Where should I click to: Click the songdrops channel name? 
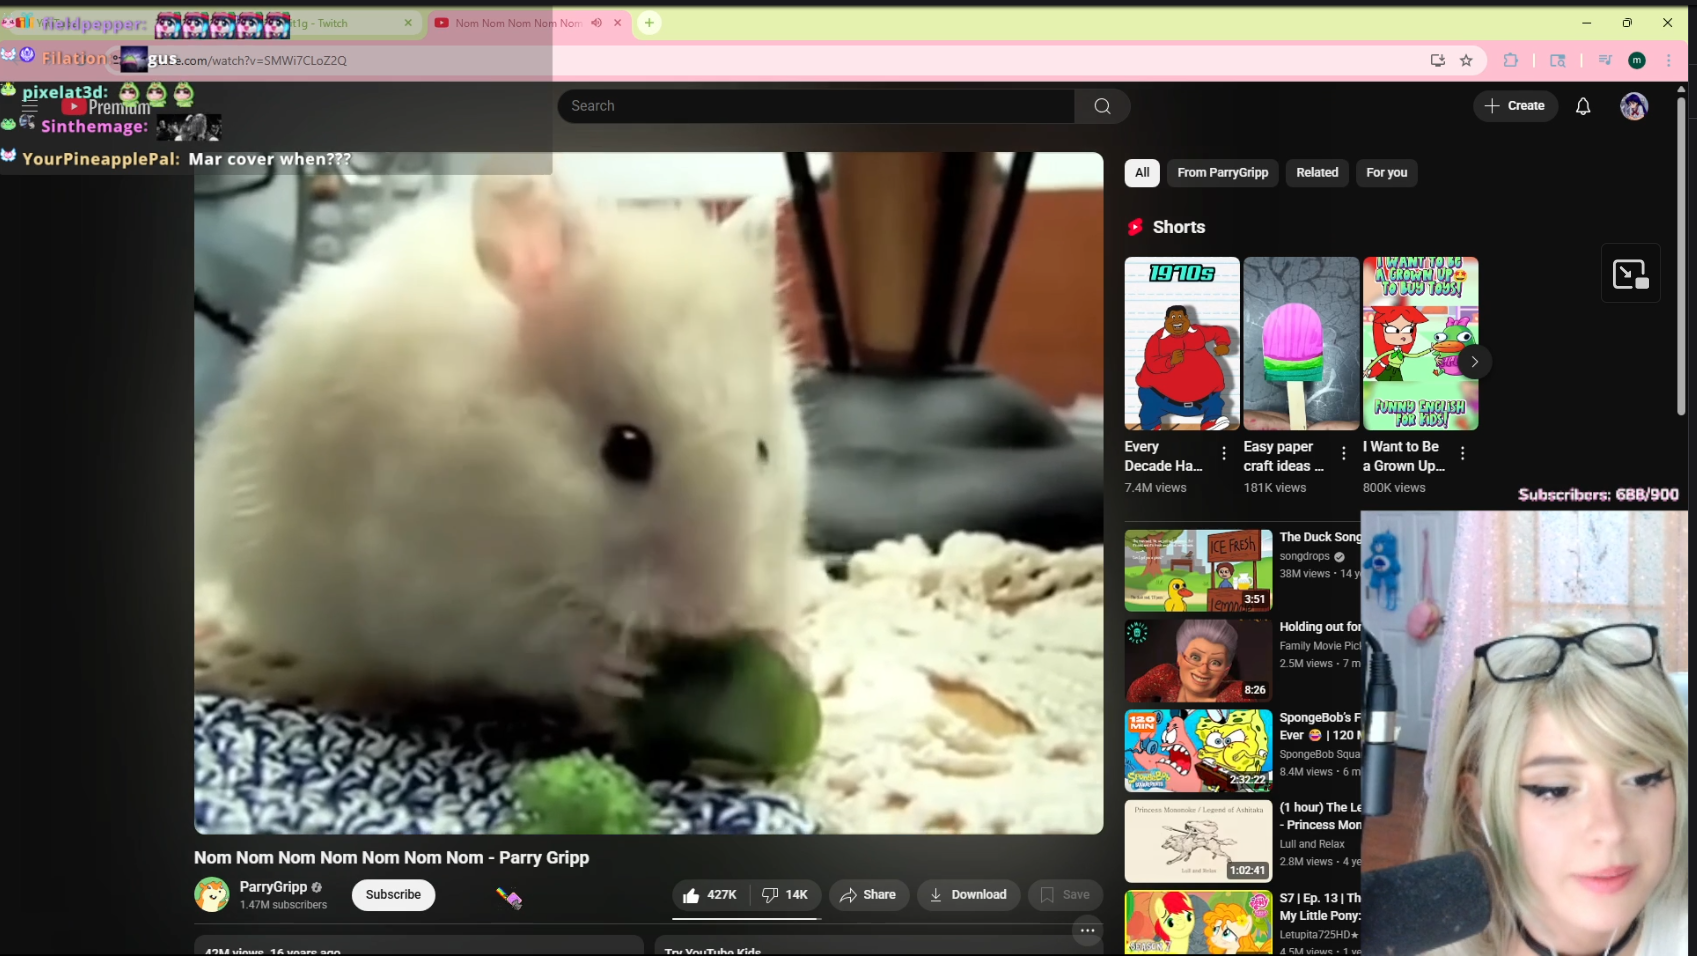pyautogui.click(x=1304, y=556)
